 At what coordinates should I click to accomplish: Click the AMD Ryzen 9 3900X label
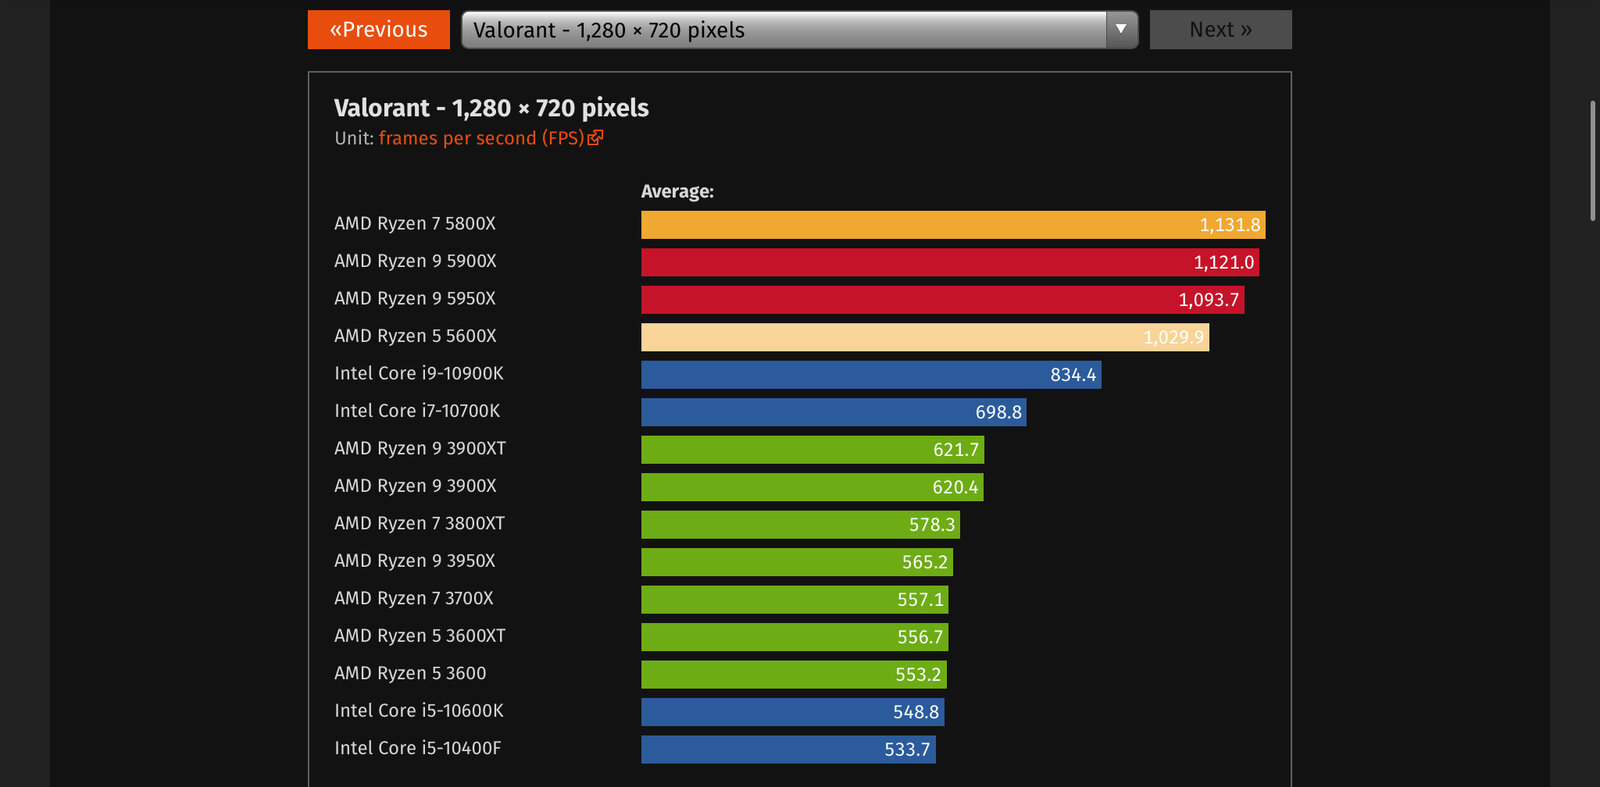(x=415, y=486)
